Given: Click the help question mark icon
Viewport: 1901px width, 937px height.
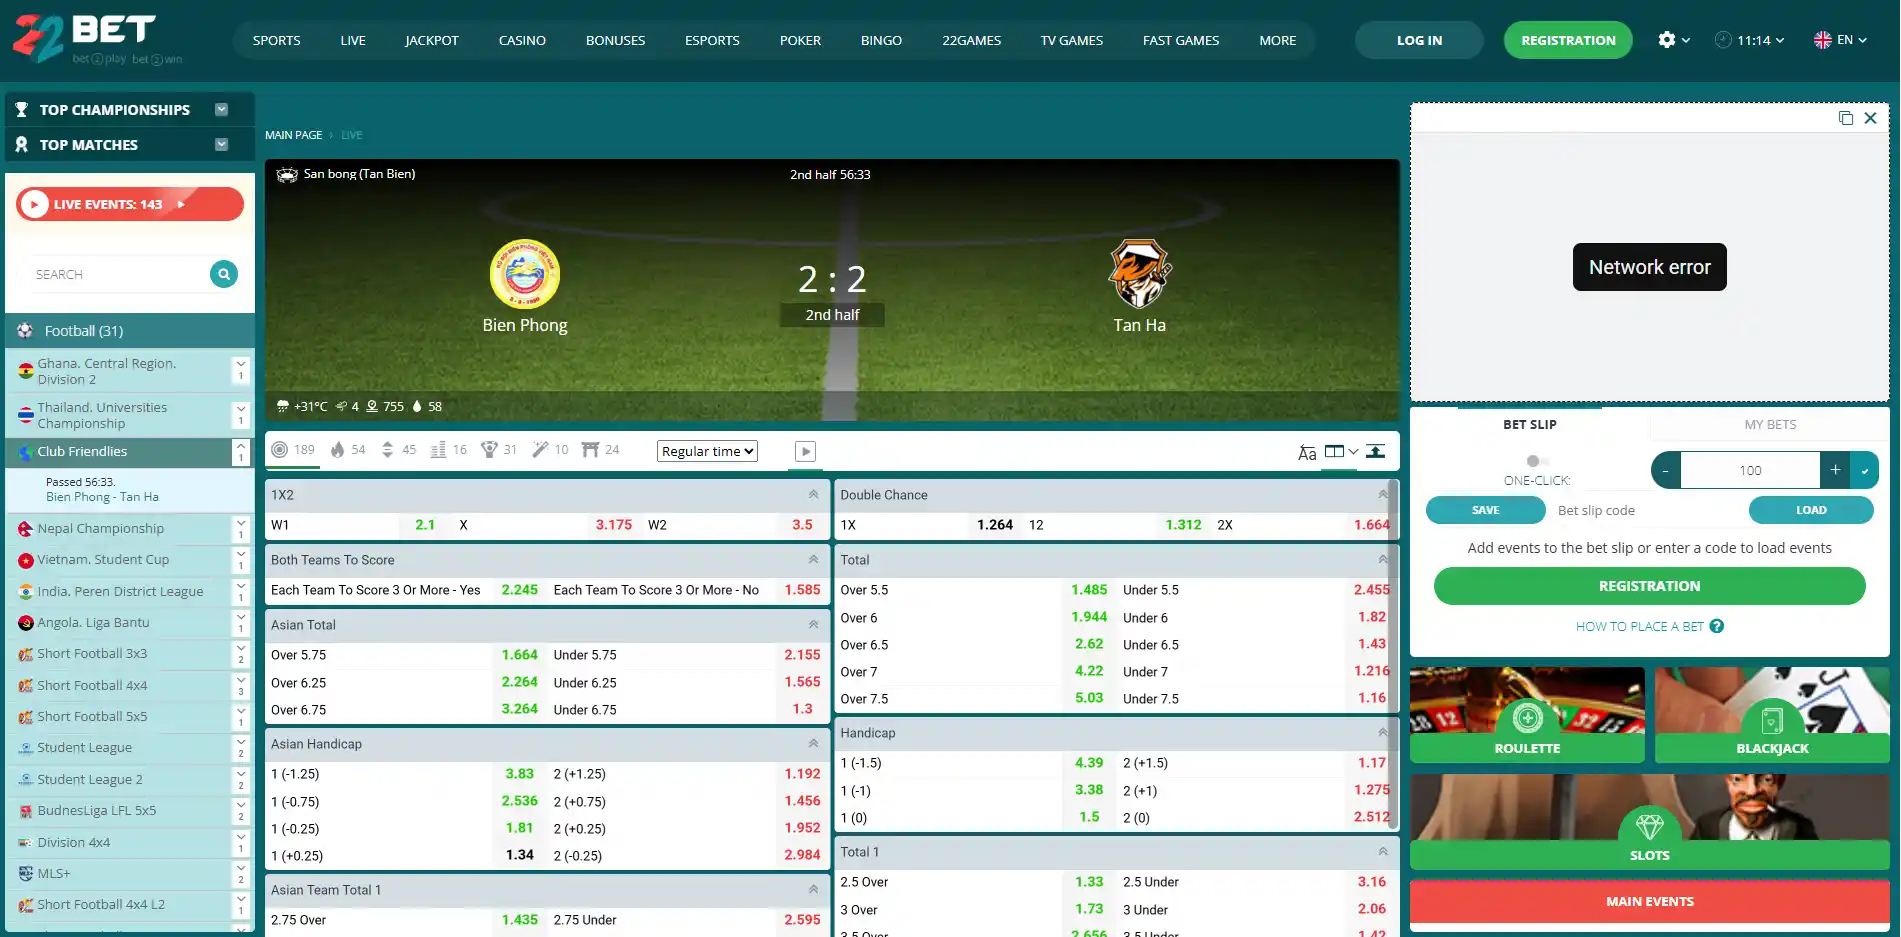Looking at the screenshot, I should point(1717,626).
